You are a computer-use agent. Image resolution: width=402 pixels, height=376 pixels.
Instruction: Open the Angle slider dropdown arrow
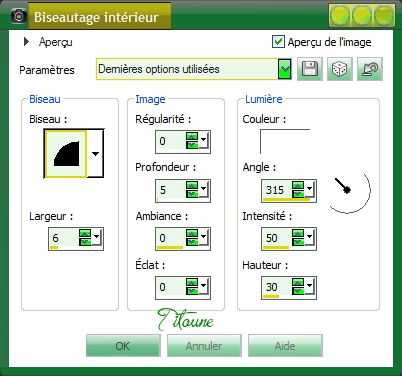click(x=309, y=188)
